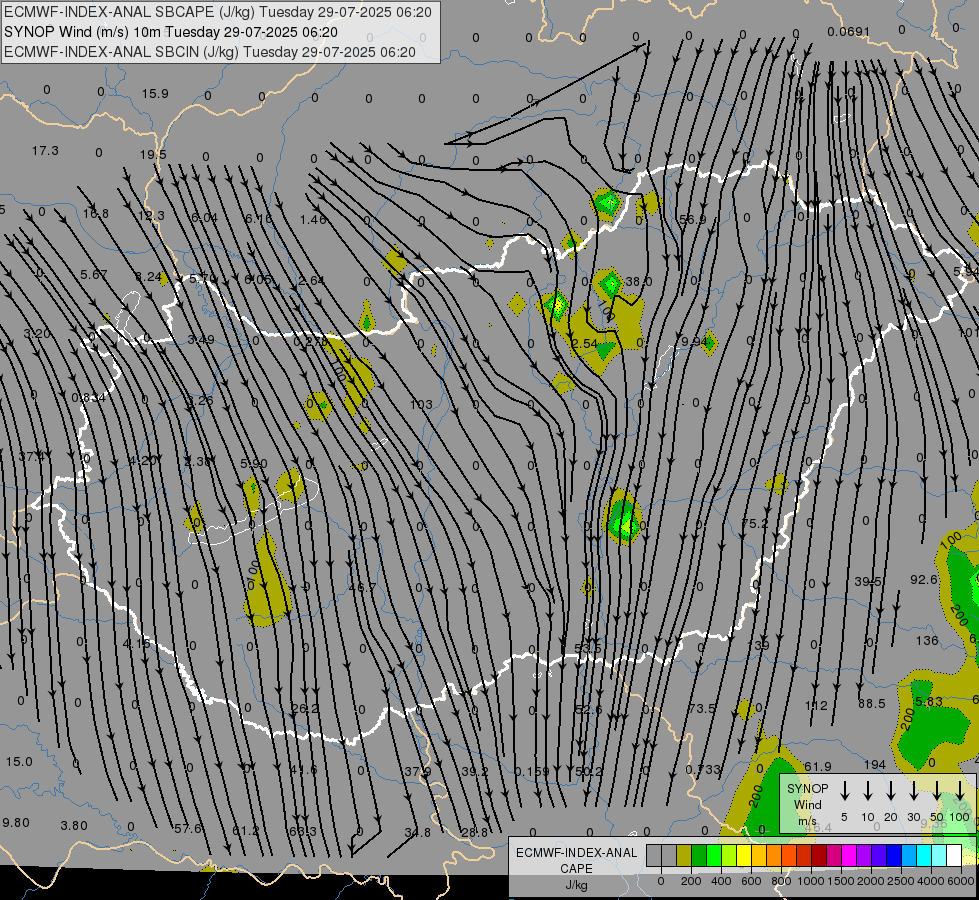Click the 26.2 value on the map

pos(305,708)
